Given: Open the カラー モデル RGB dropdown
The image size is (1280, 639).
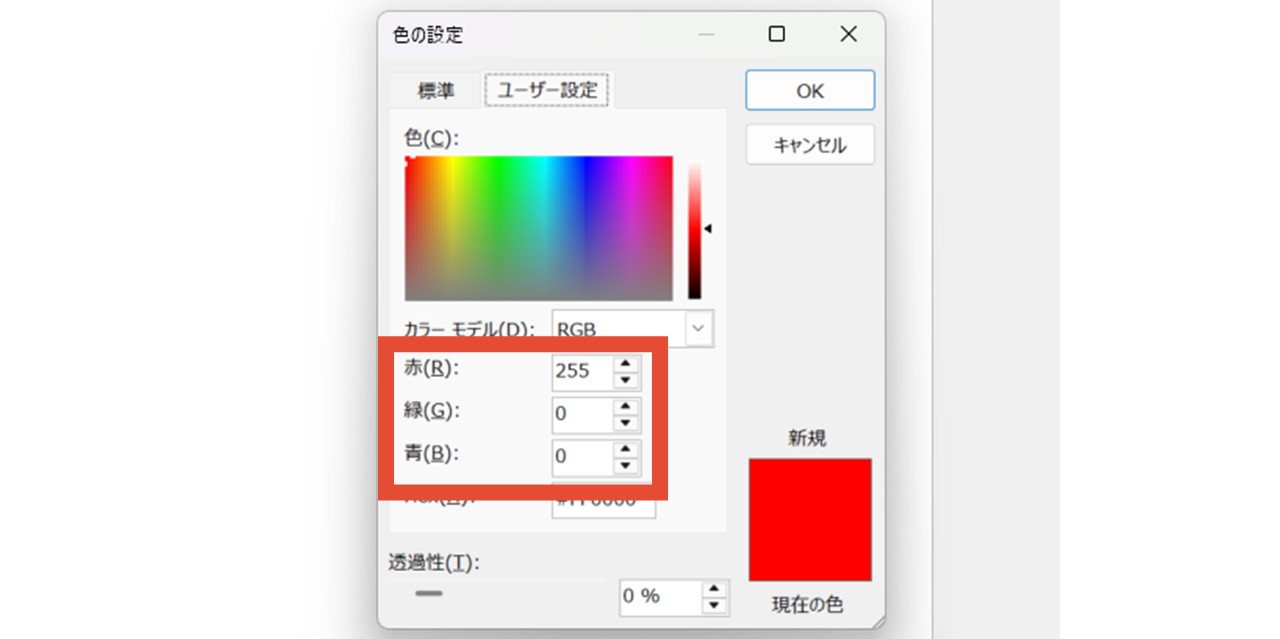Looking at the screenshot, I should coord(698,328).
